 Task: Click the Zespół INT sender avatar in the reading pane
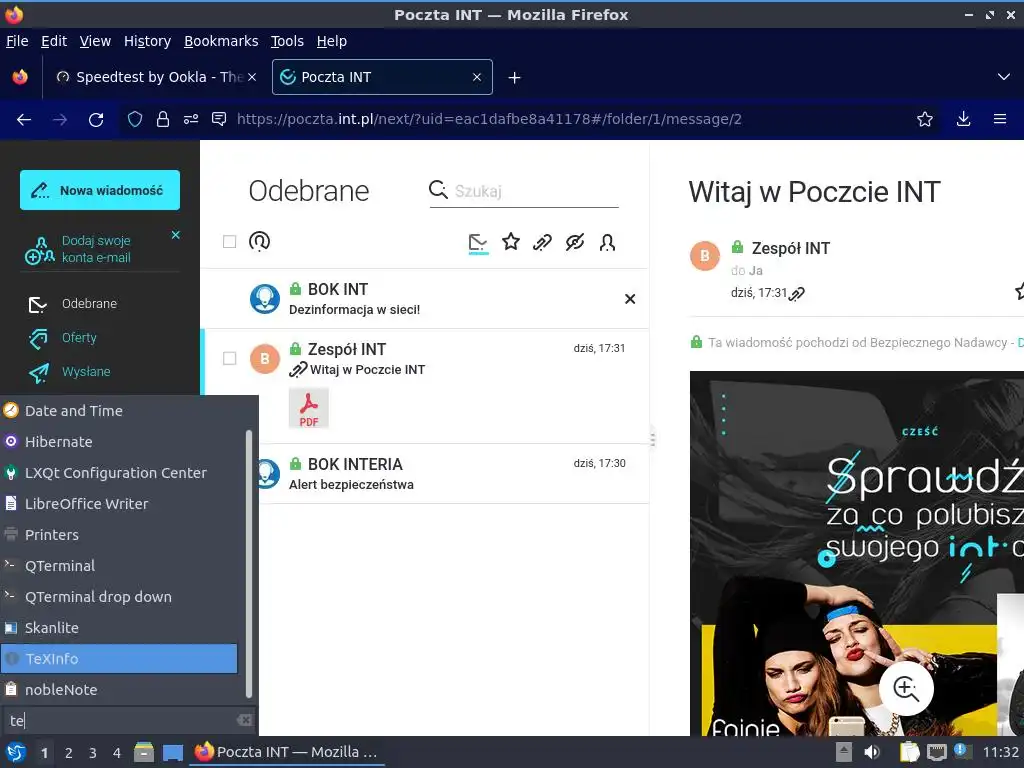pyautogui.click(x=705, y=256)
